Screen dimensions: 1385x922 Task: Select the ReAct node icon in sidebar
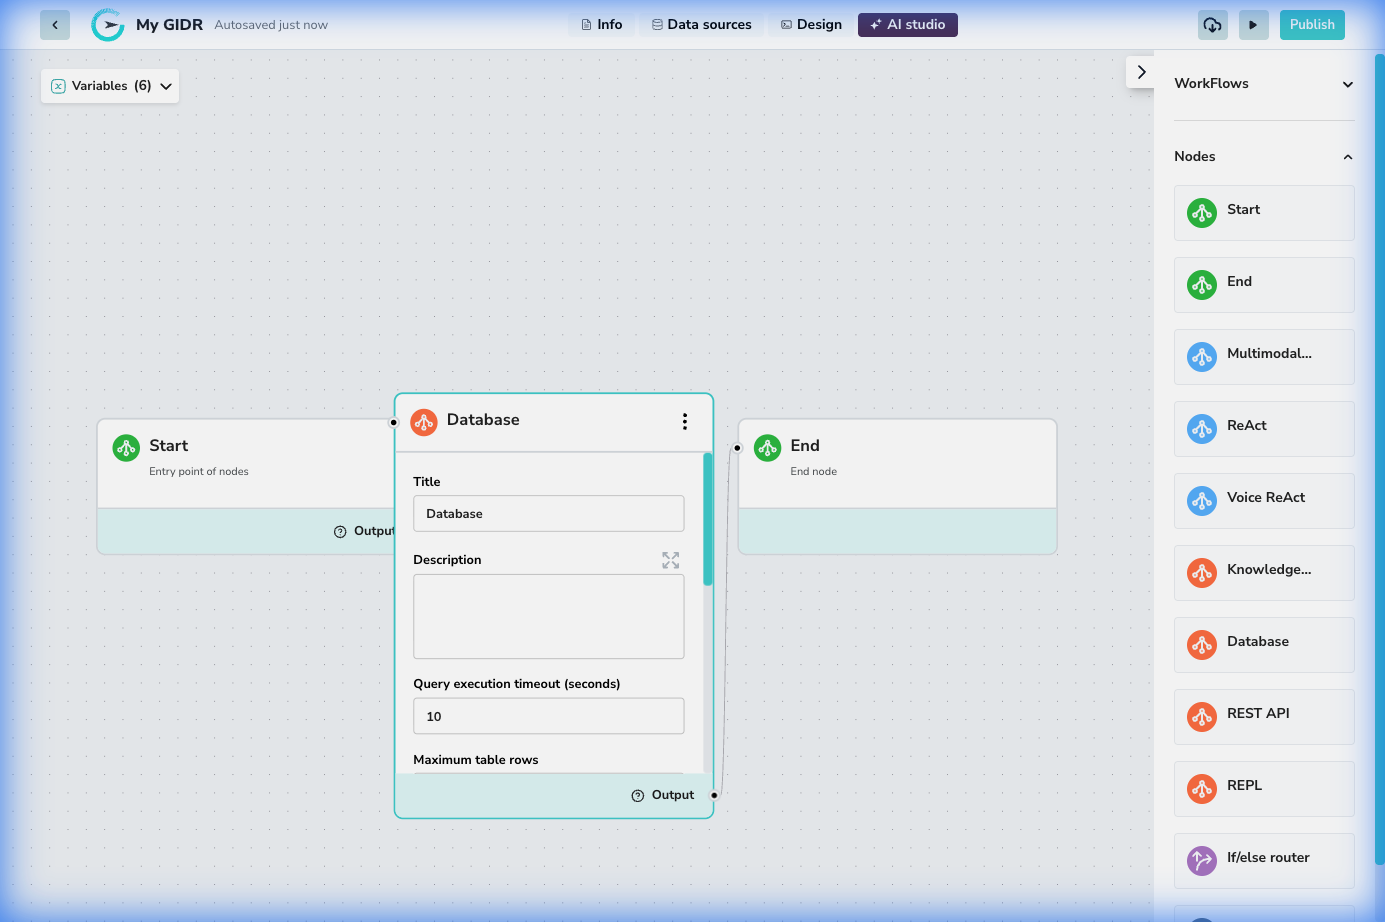(1202, 429)
